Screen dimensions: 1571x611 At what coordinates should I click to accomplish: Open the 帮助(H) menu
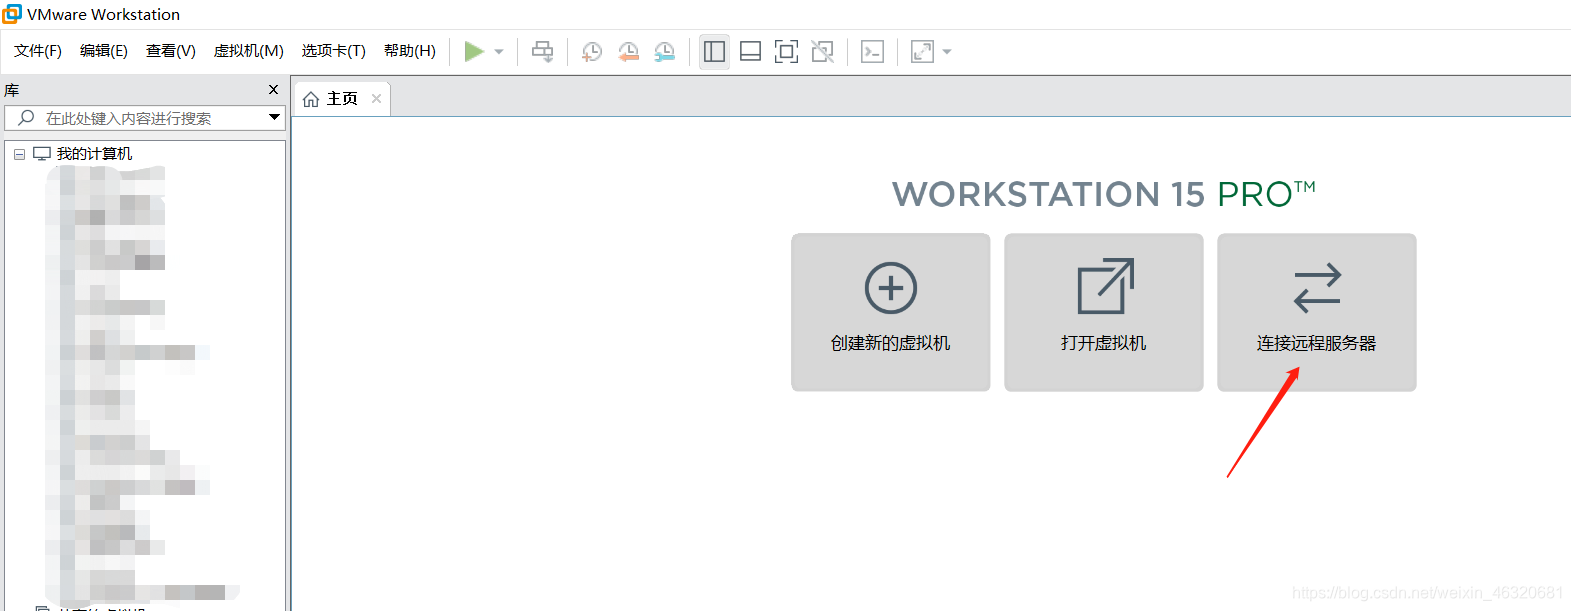pos(410,51)
